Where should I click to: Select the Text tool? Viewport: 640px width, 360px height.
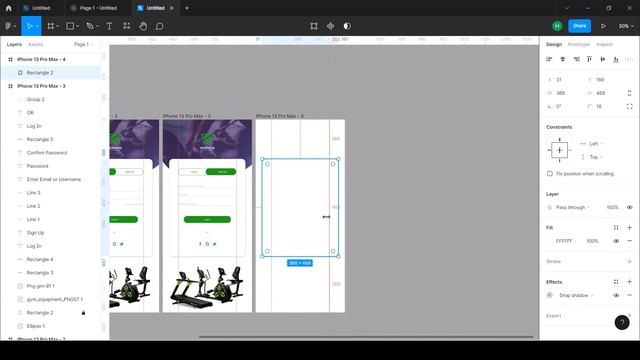pos(109,26)
